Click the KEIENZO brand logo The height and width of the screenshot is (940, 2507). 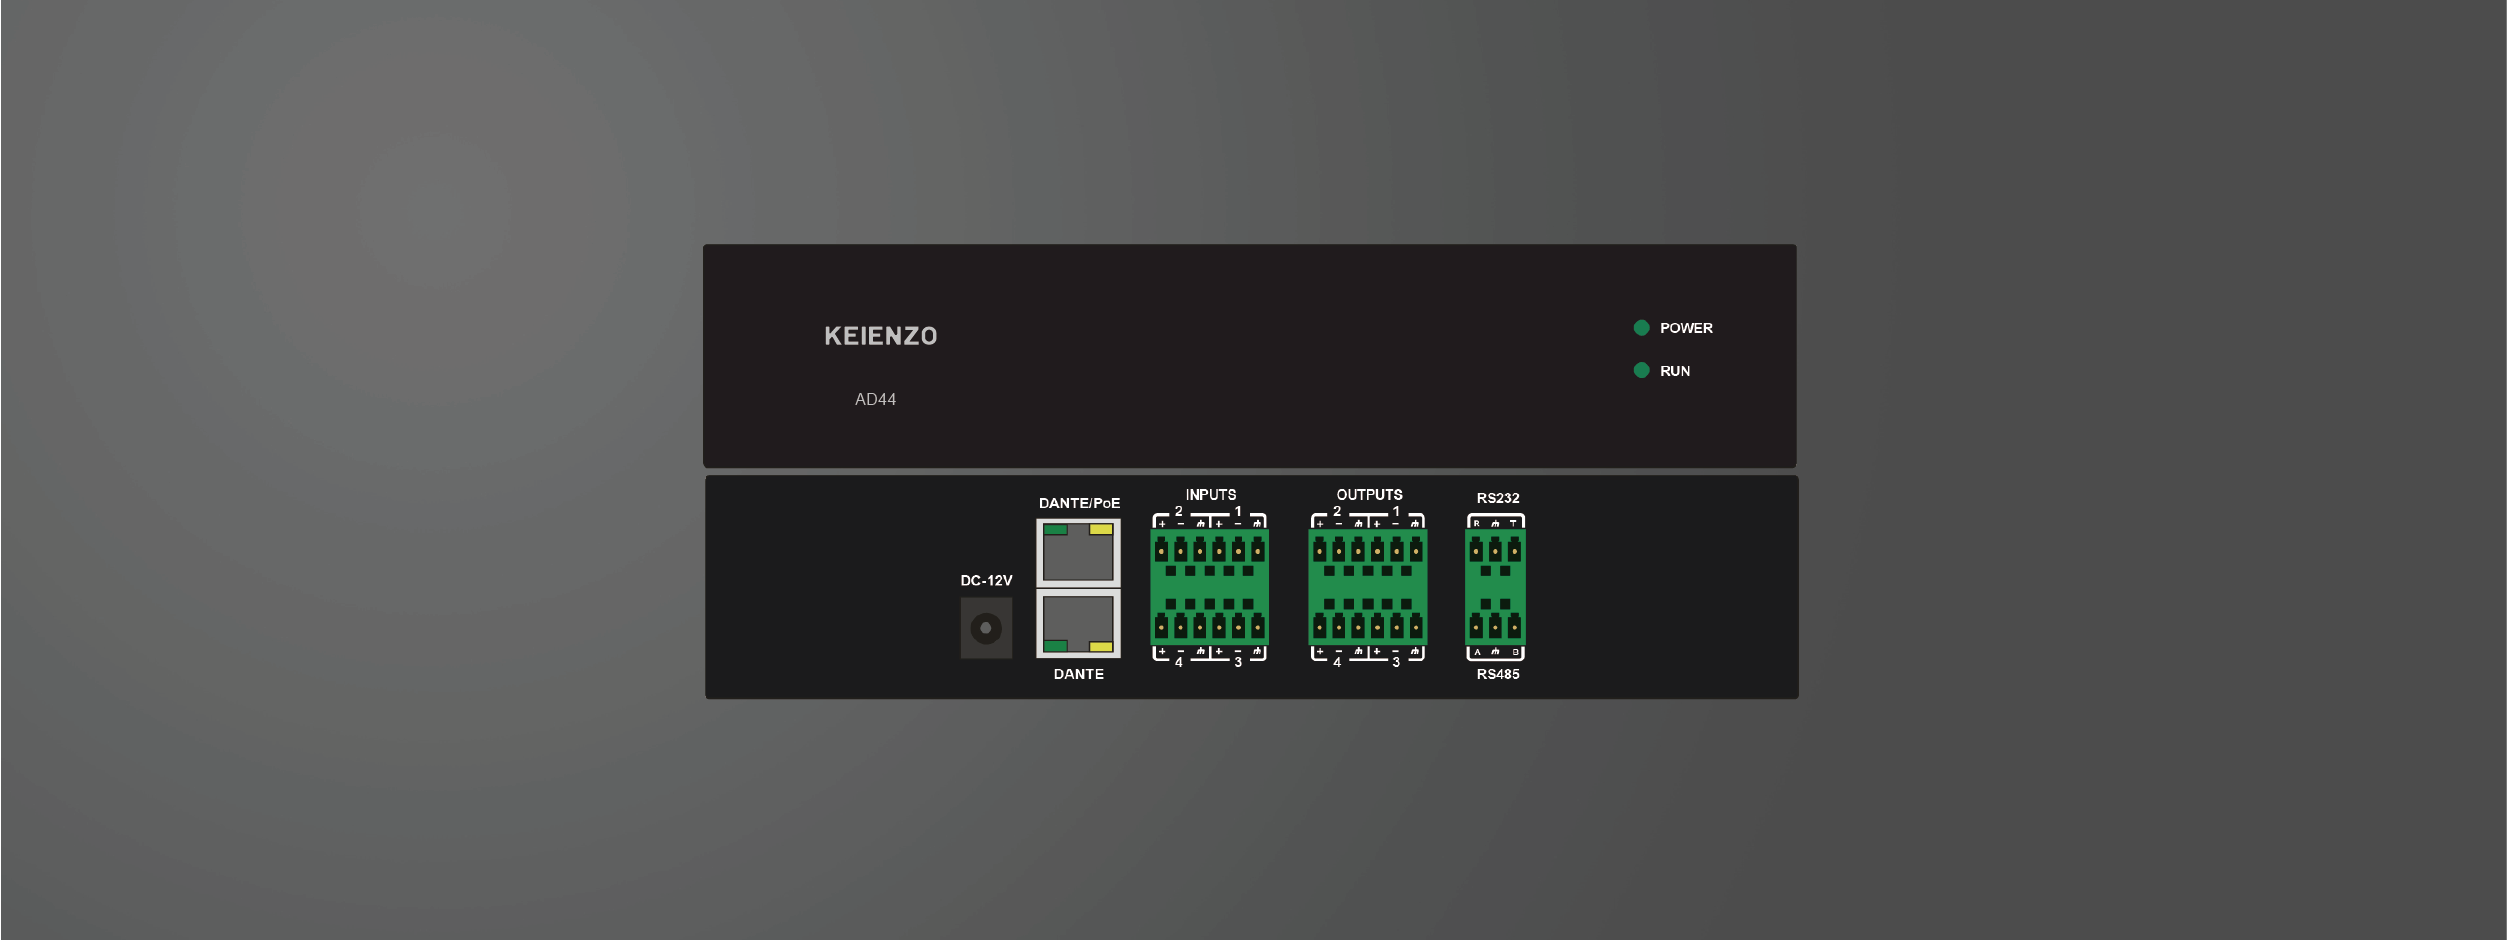[880, 336]
